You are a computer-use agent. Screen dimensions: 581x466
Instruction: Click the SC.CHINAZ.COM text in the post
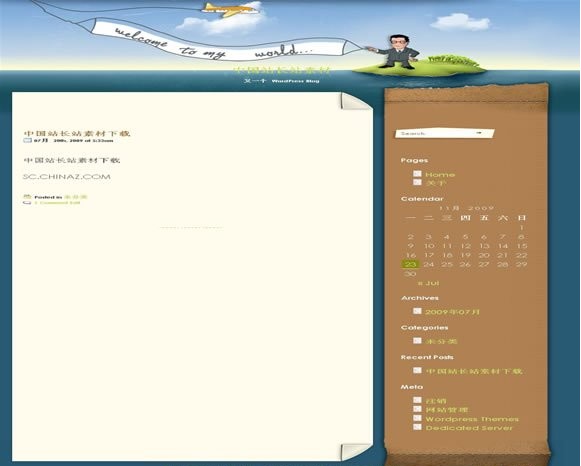point(67,177)
